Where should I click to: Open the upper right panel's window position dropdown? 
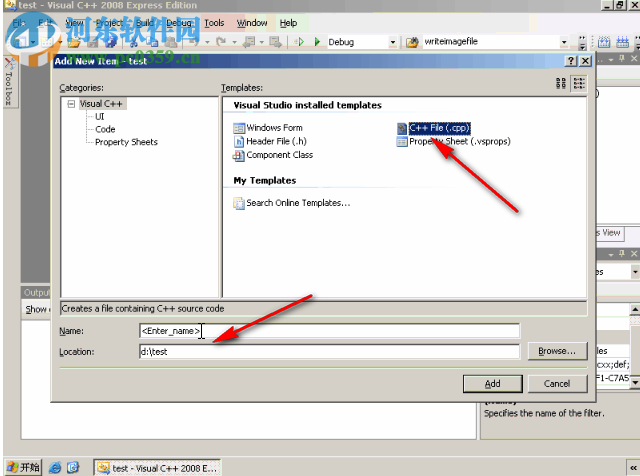click(611, 60)
